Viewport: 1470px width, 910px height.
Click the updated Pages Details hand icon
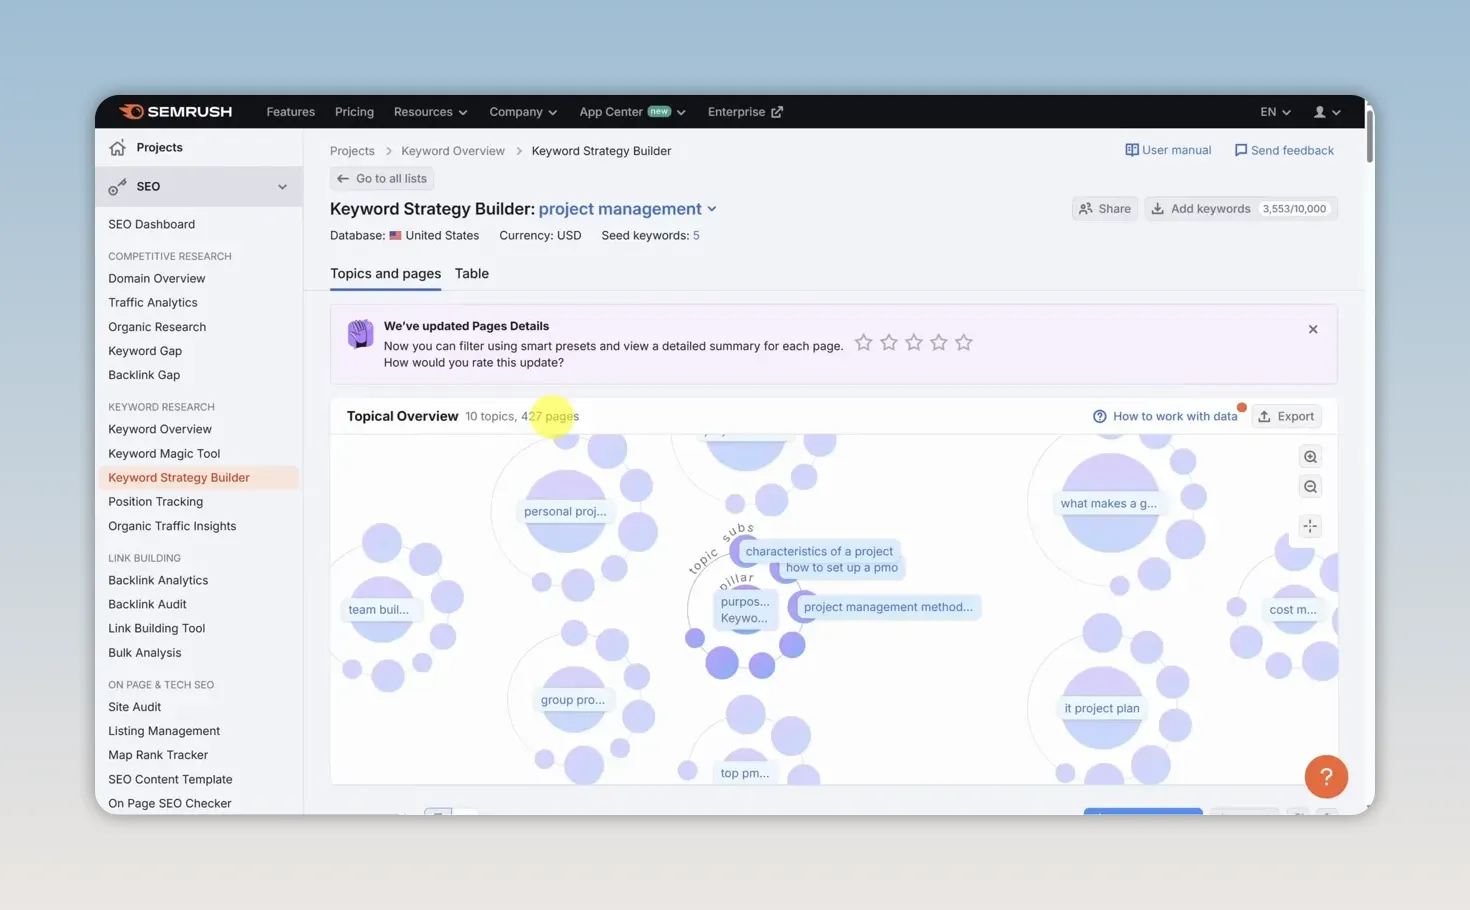[x=360, y=334]
